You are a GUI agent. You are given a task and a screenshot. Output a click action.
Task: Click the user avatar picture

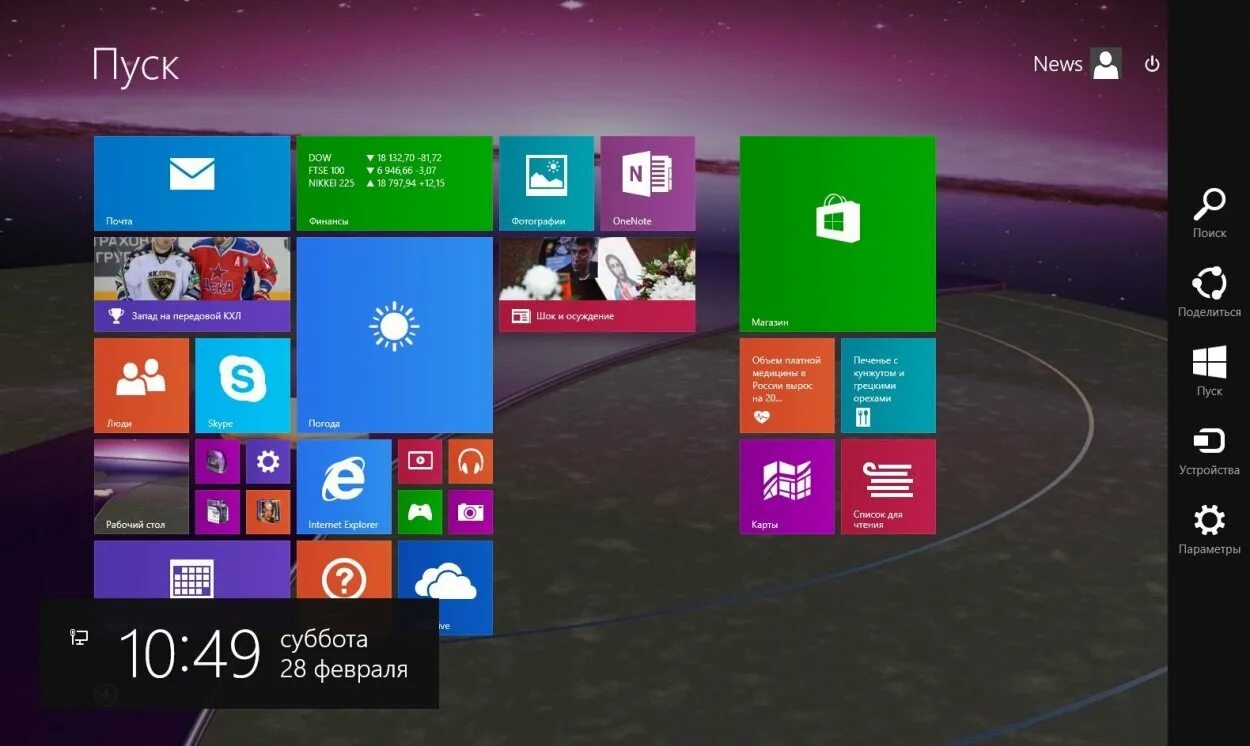pyautogui.click(x=1106, y=64)
